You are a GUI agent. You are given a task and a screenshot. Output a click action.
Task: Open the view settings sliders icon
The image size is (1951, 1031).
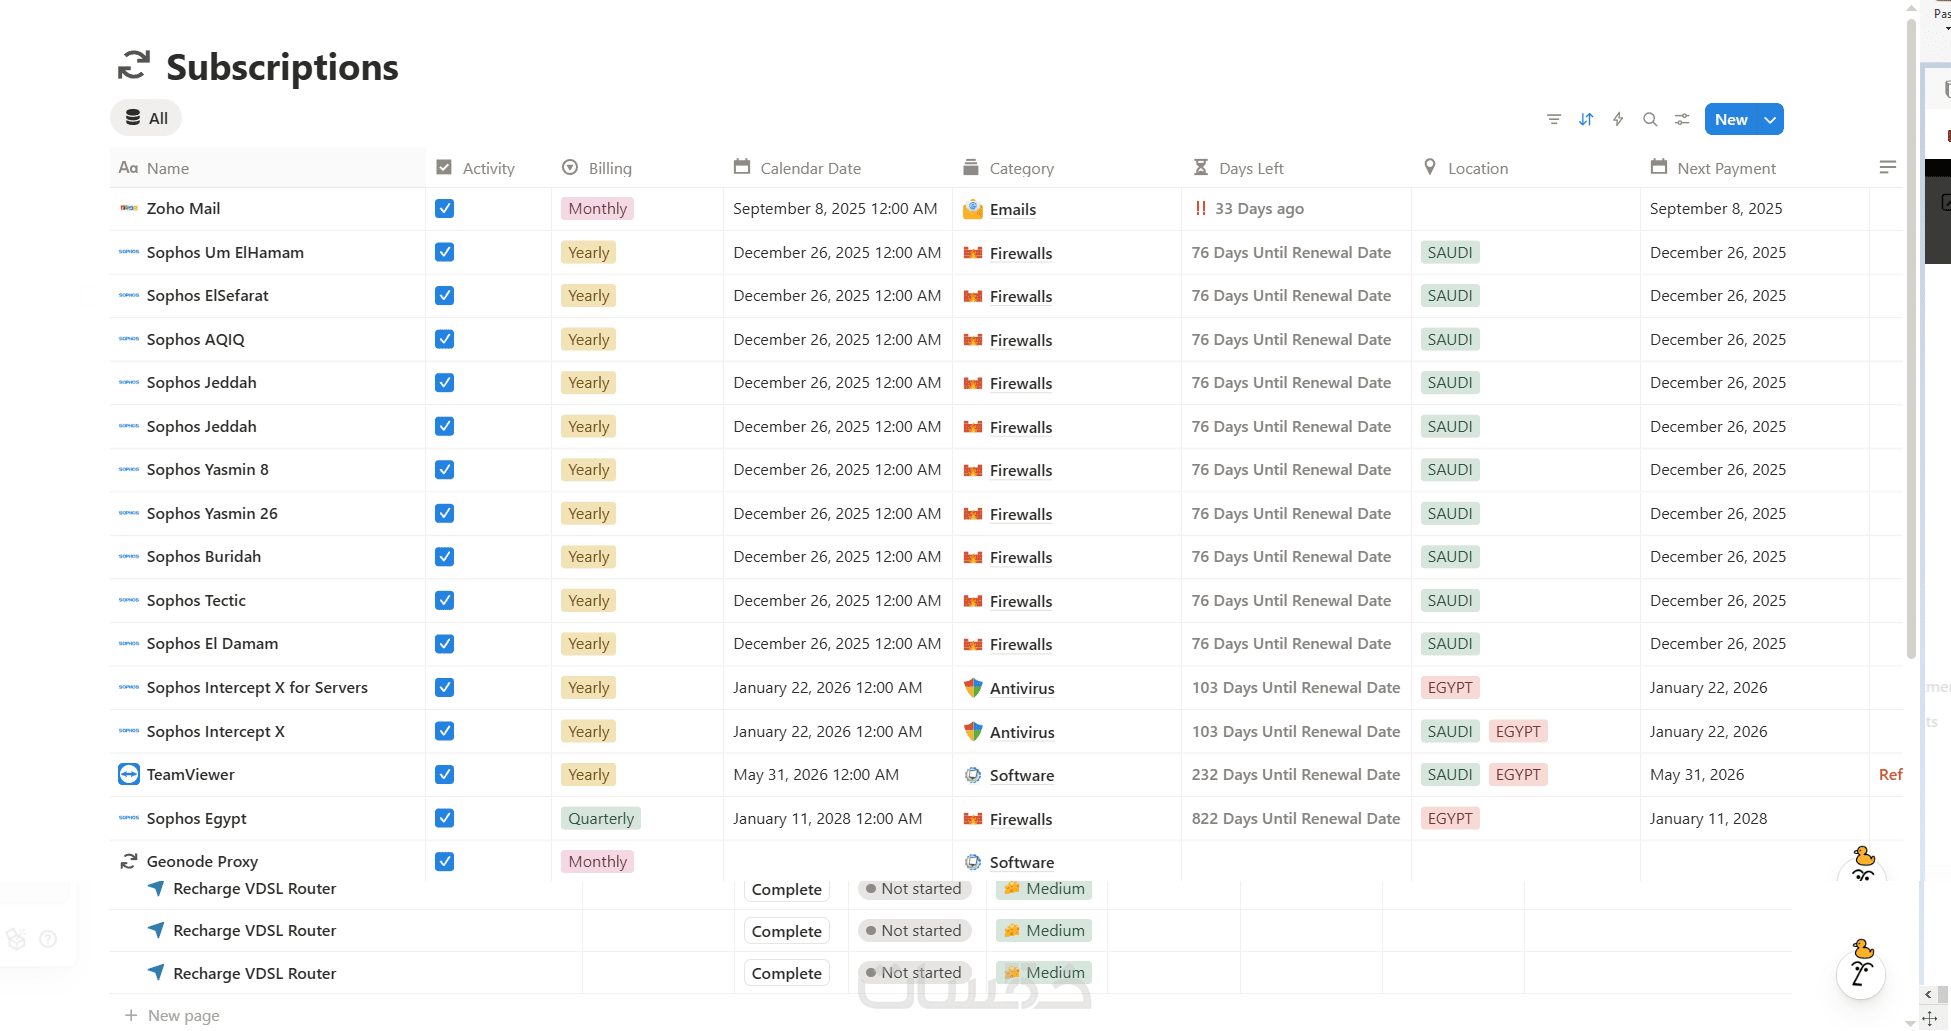pos(1682,119)
